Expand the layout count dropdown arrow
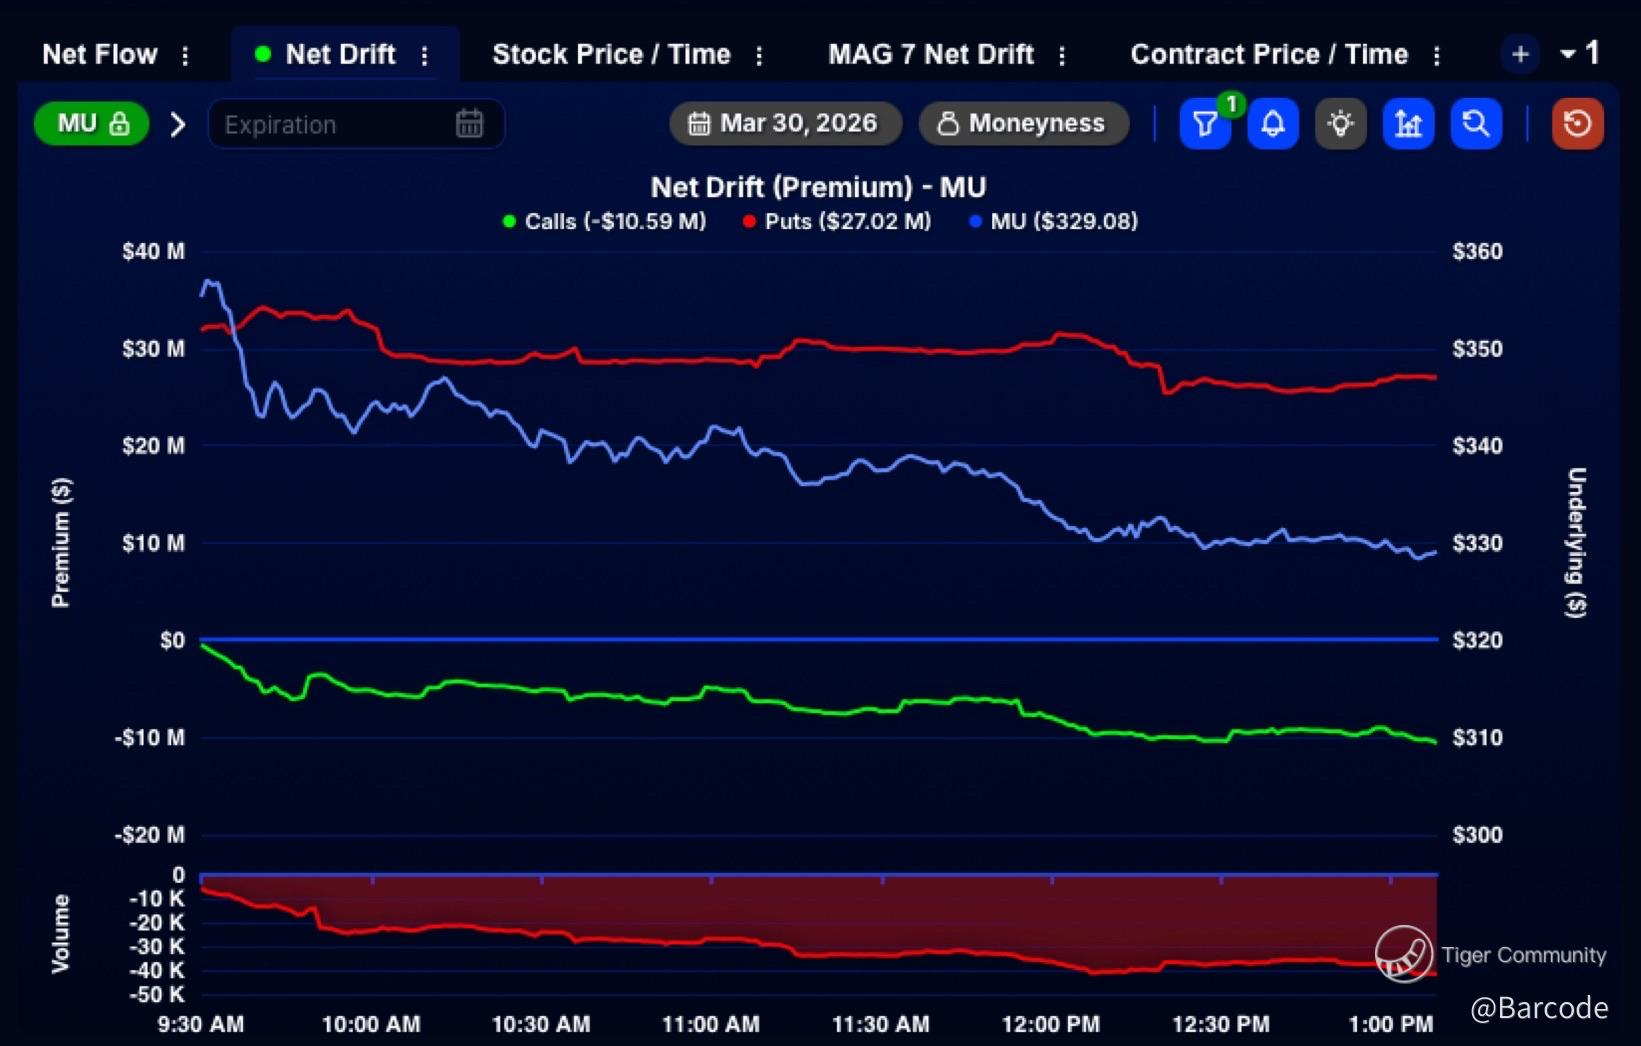This screenshot has height=1046, width=1641. coord(1567,54)
